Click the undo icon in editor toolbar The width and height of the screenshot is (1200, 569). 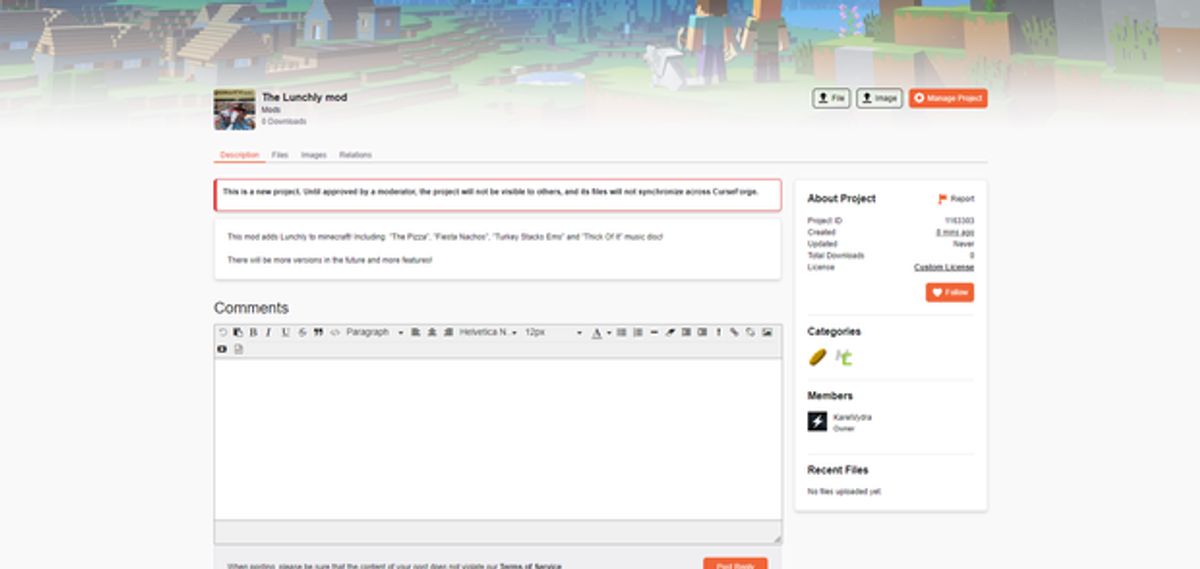(222, 332)
